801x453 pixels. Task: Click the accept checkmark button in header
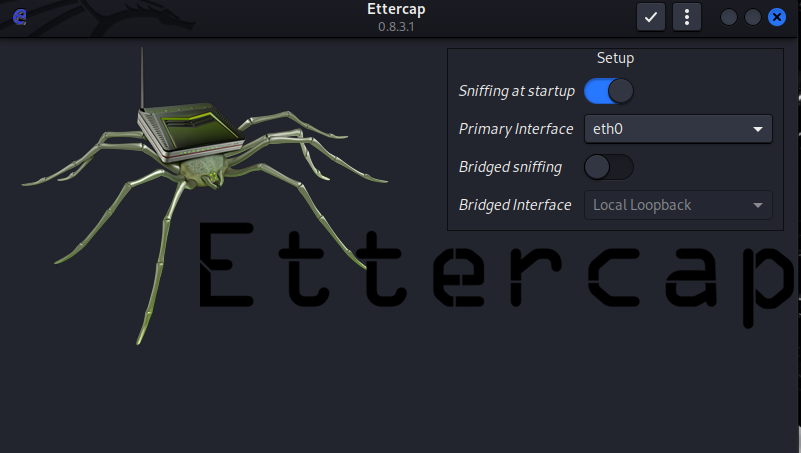[651, 17]
